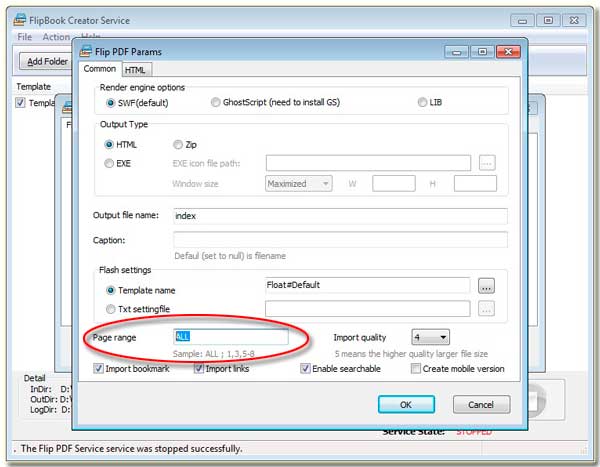Select Zip output type
This screenshot has width=600, height=467.
pyautogui.click(x=178, y=144)
